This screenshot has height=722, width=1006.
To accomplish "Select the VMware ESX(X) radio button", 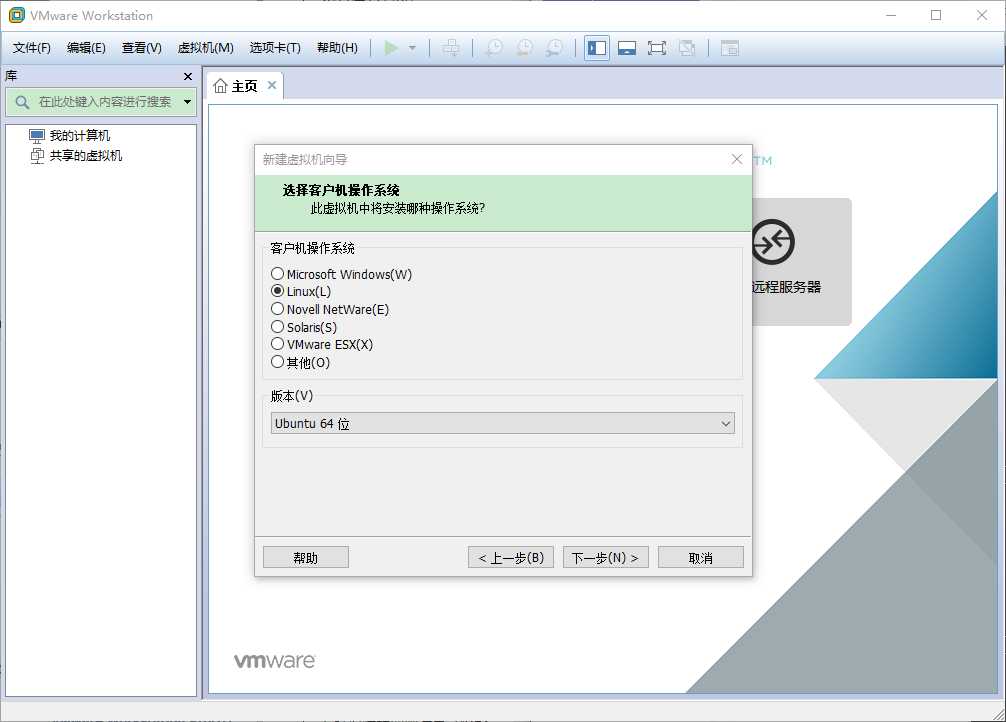I will [x=277, y=344].
